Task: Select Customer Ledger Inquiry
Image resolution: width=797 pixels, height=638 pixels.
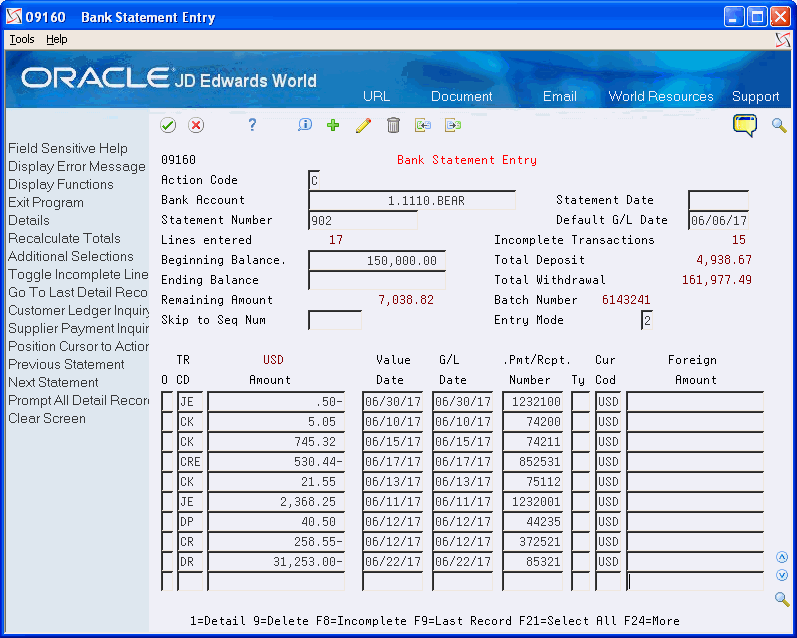Action: click(x=78, y=310)
